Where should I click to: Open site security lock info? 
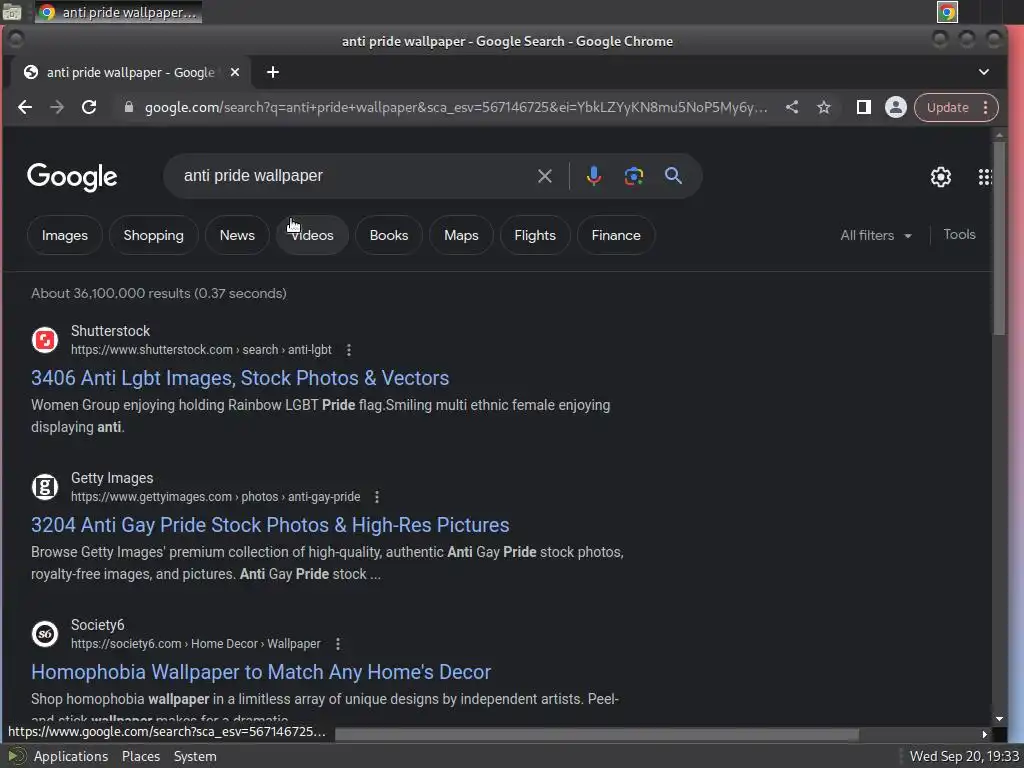(129, 107)
